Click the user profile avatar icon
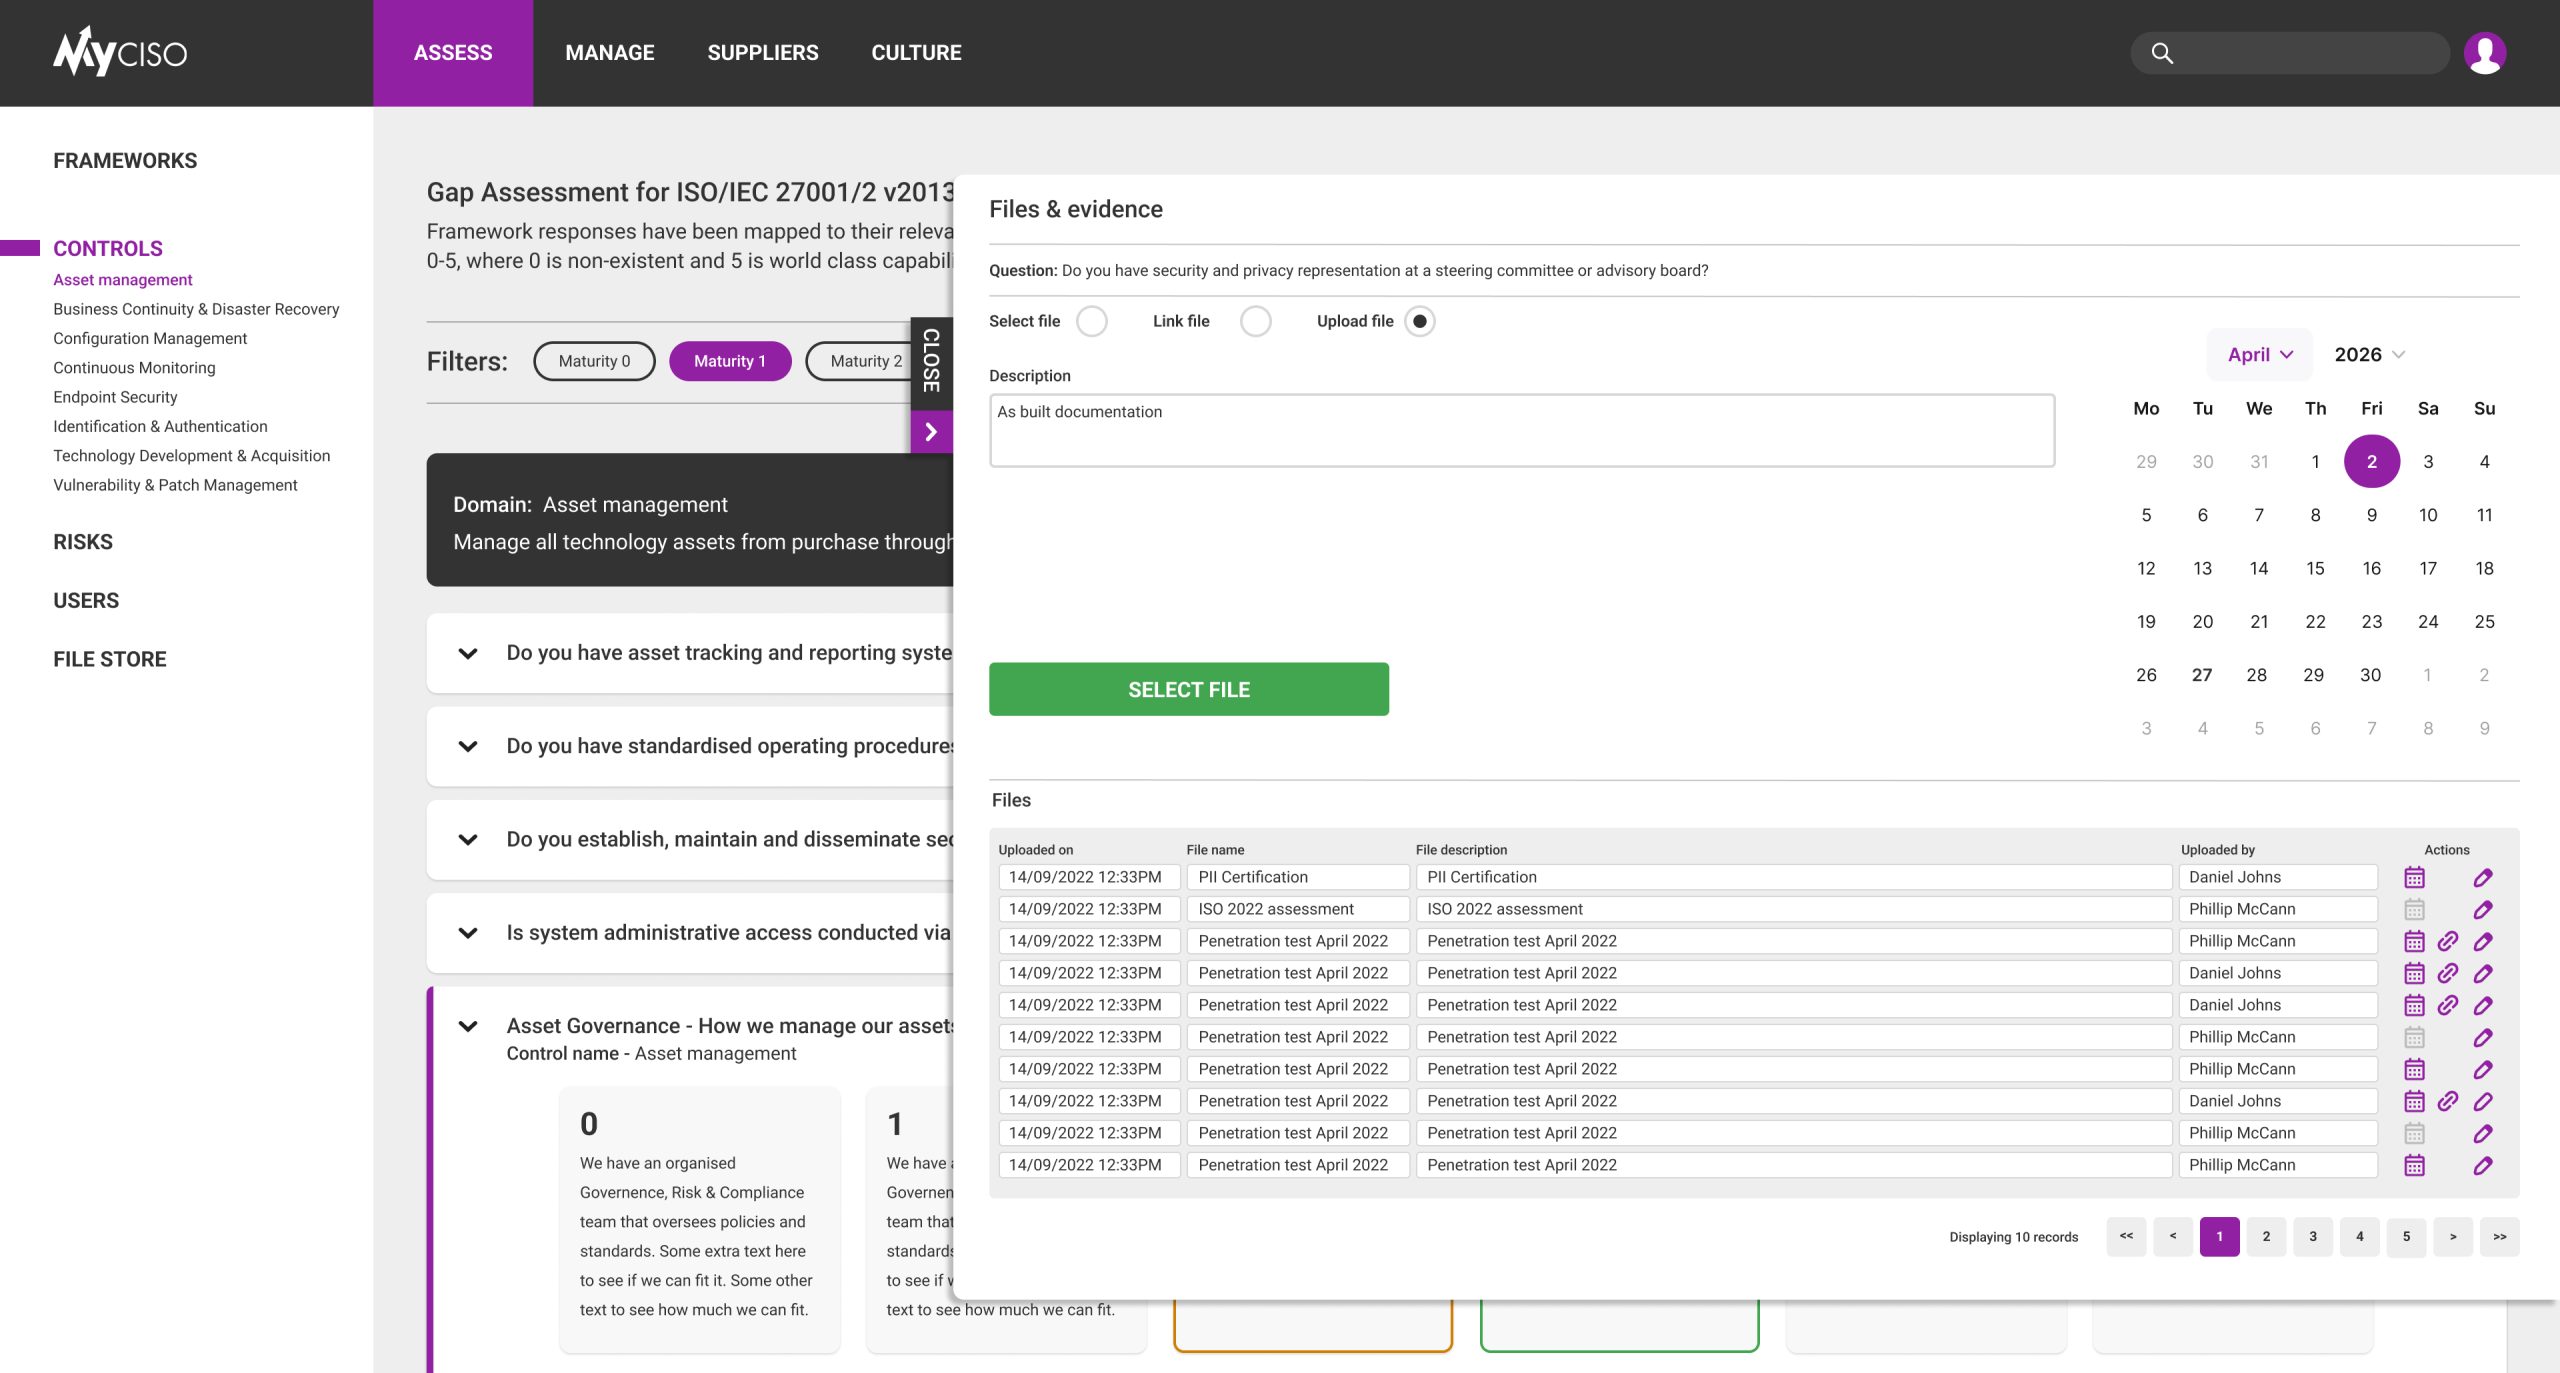Screen dimensions: 2560x1373 2484,53
